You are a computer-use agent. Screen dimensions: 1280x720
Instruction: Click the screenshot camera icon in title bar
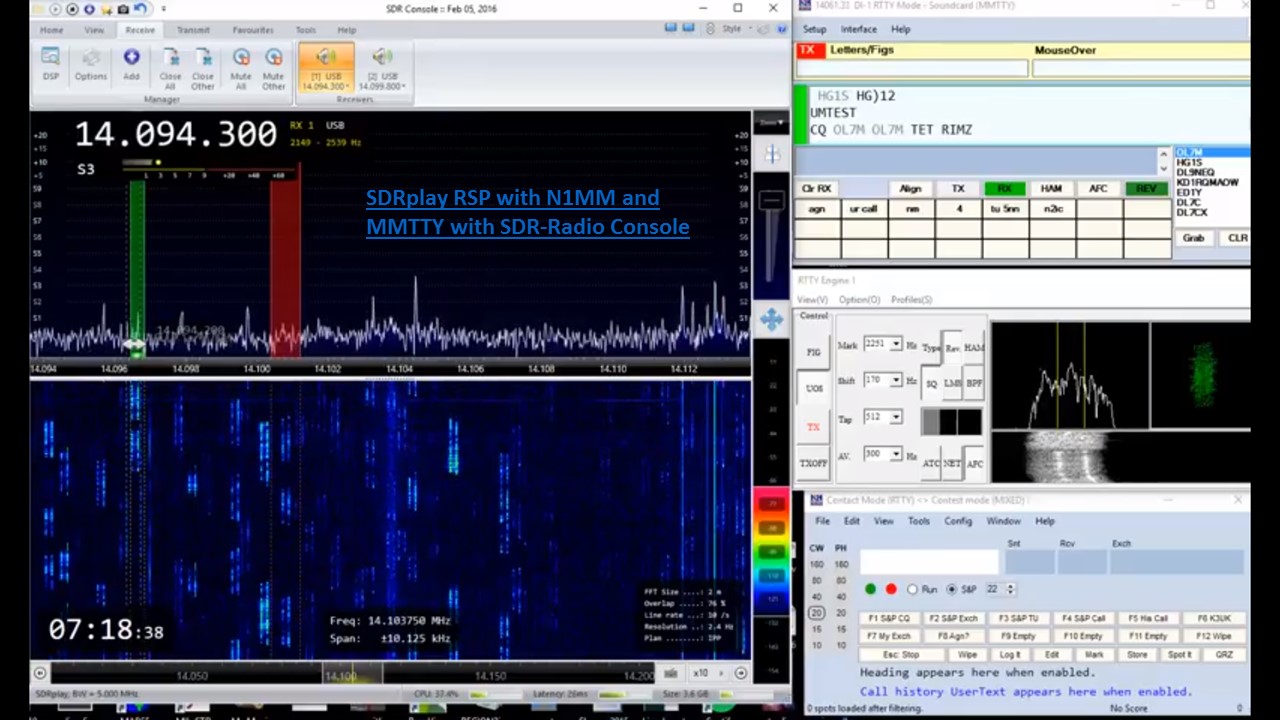(x=124, y=9)
